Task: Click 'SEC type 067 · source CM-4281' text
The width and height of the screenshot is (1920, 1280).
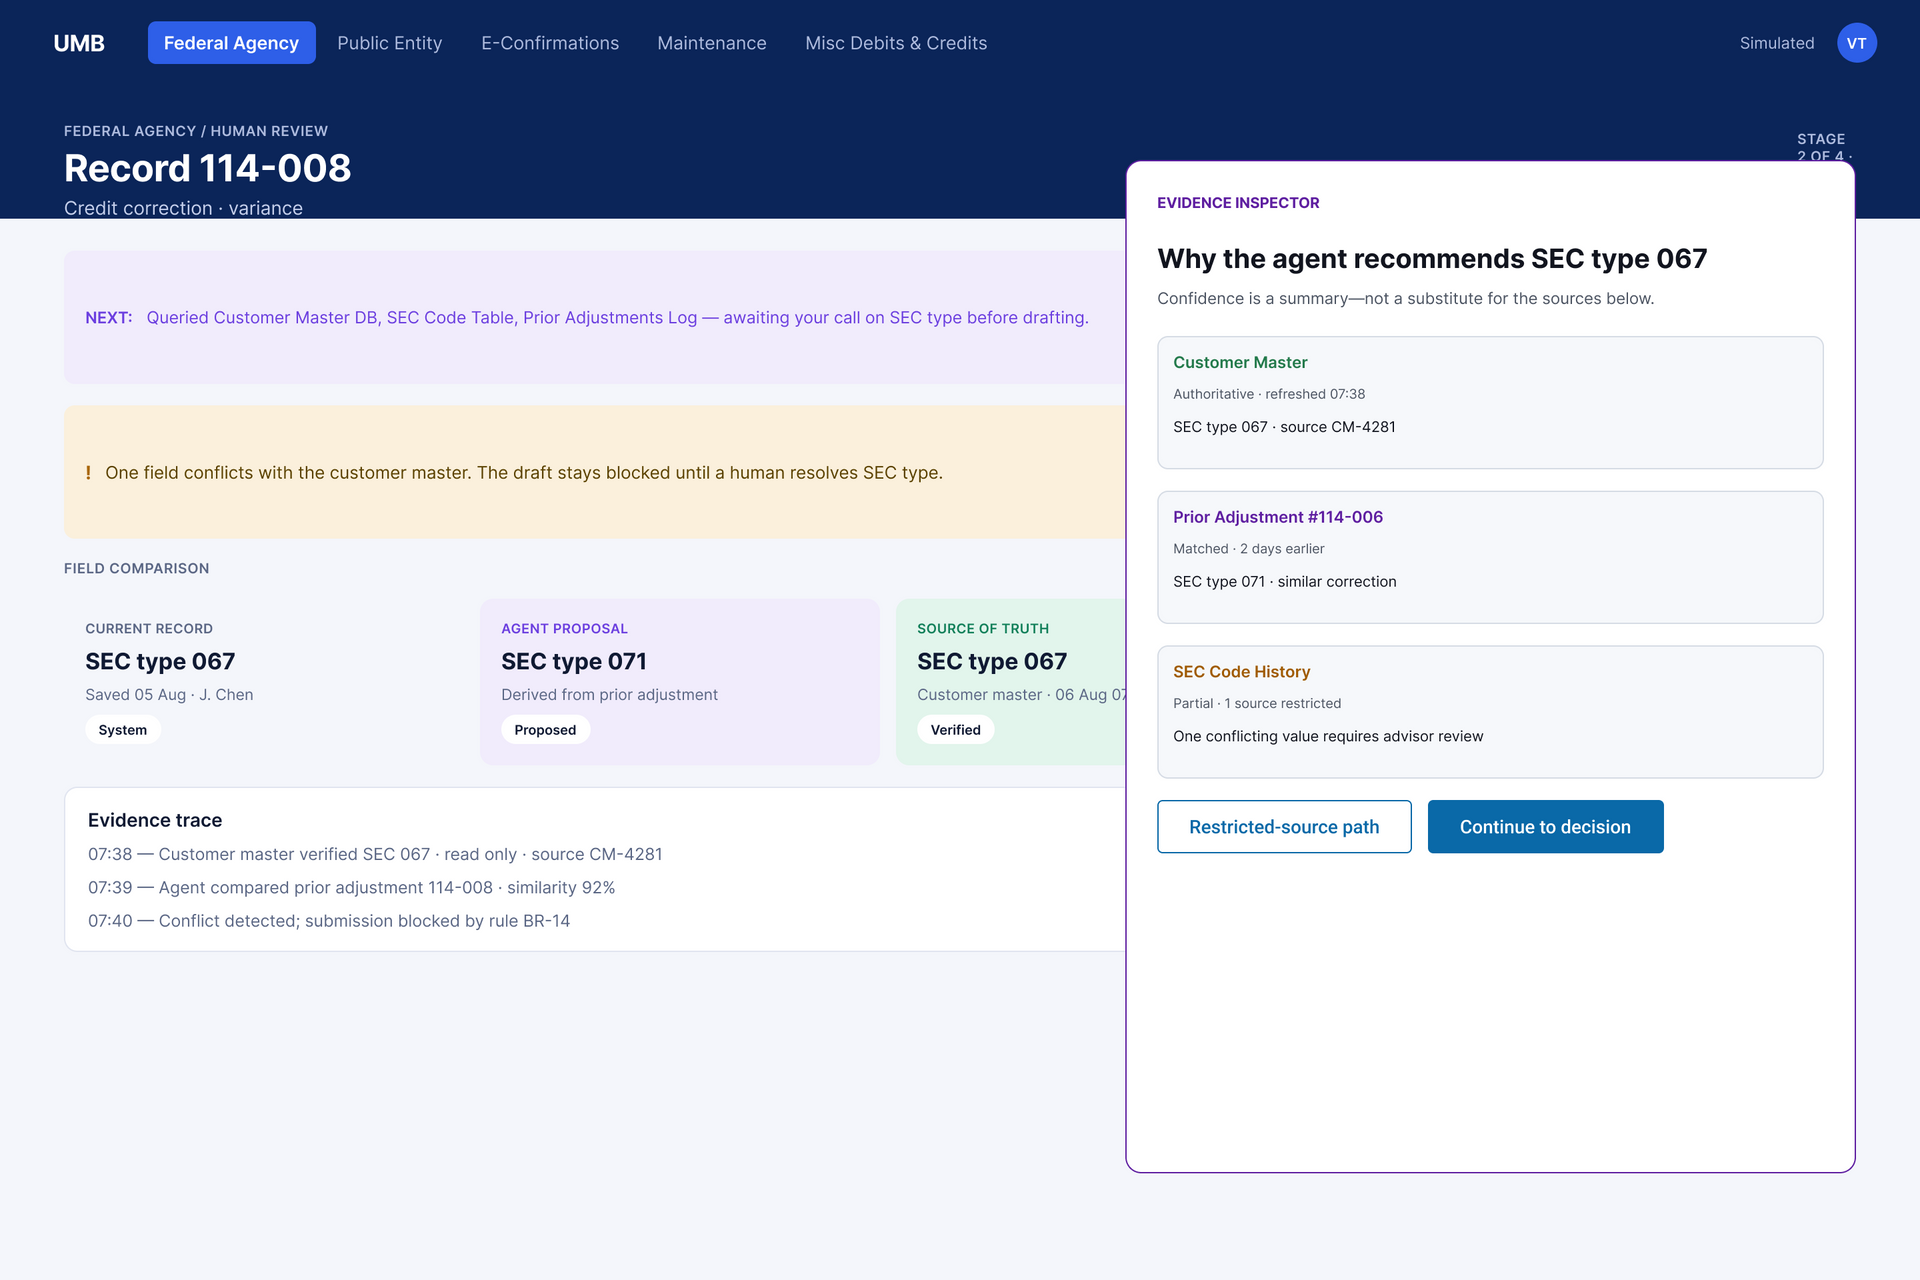Action: [1284, 427]
